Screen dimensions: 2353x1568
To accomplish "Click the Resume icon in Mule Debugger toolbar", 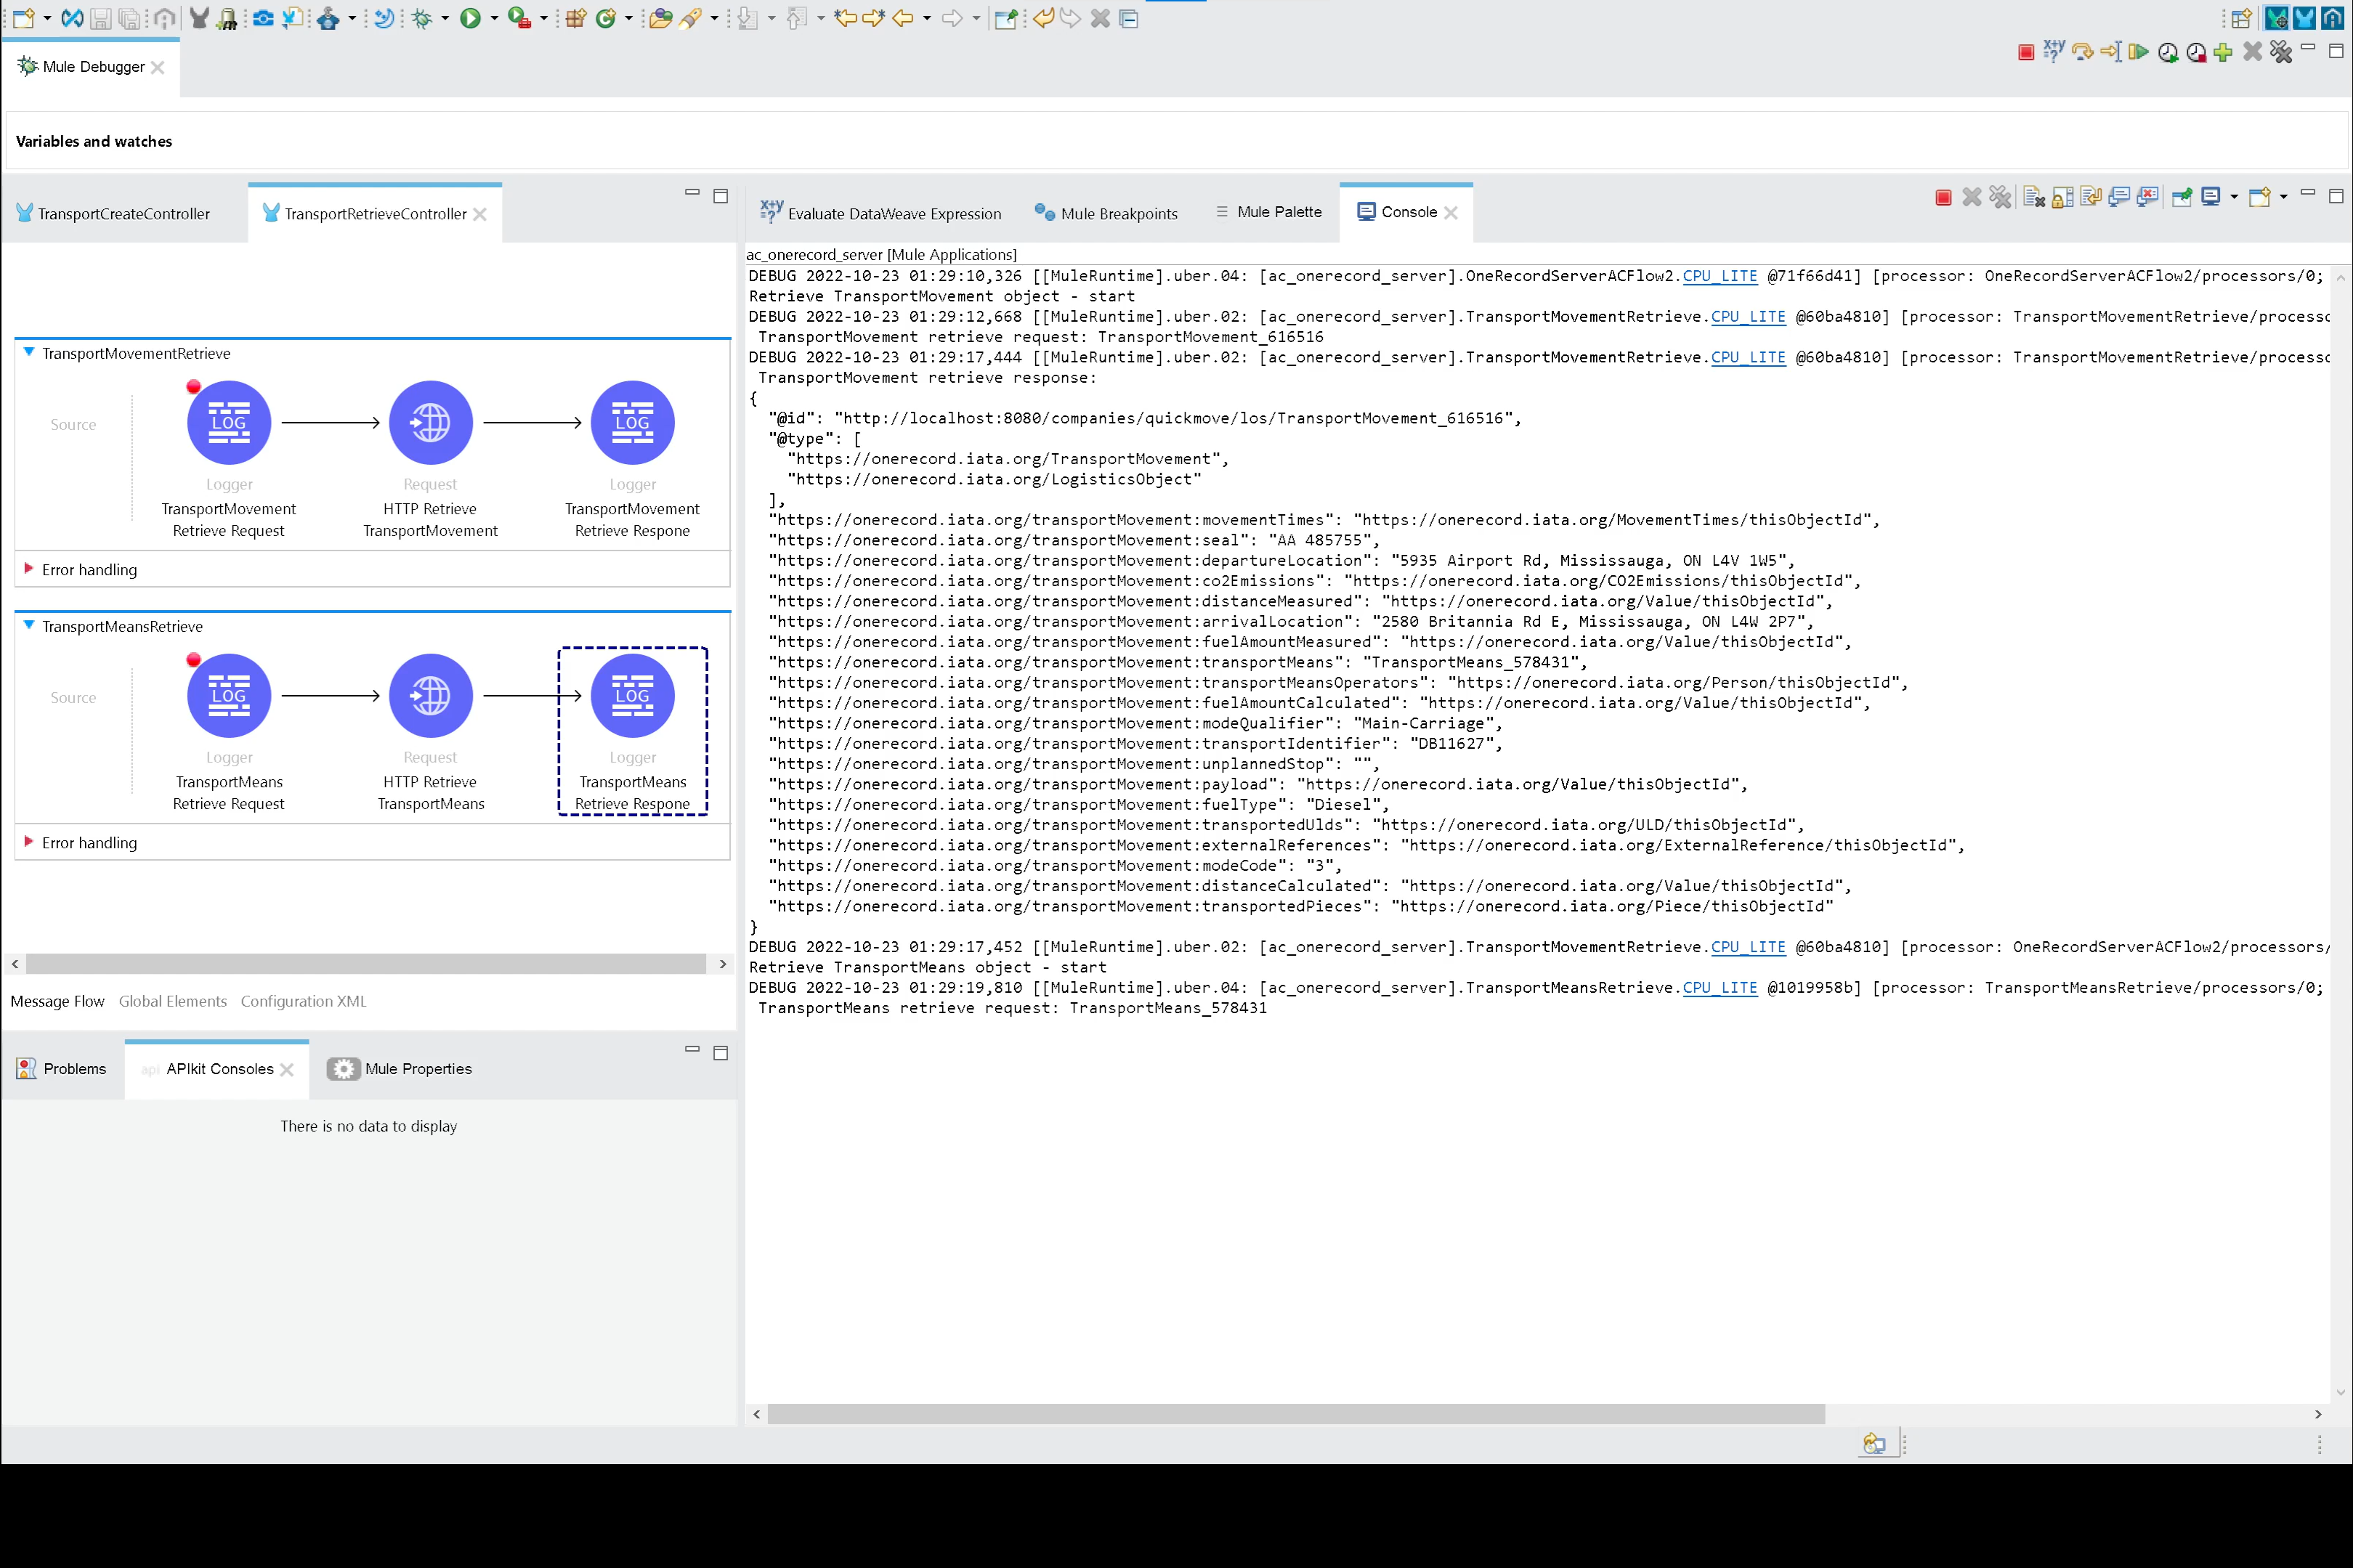I will [2138, 53].
